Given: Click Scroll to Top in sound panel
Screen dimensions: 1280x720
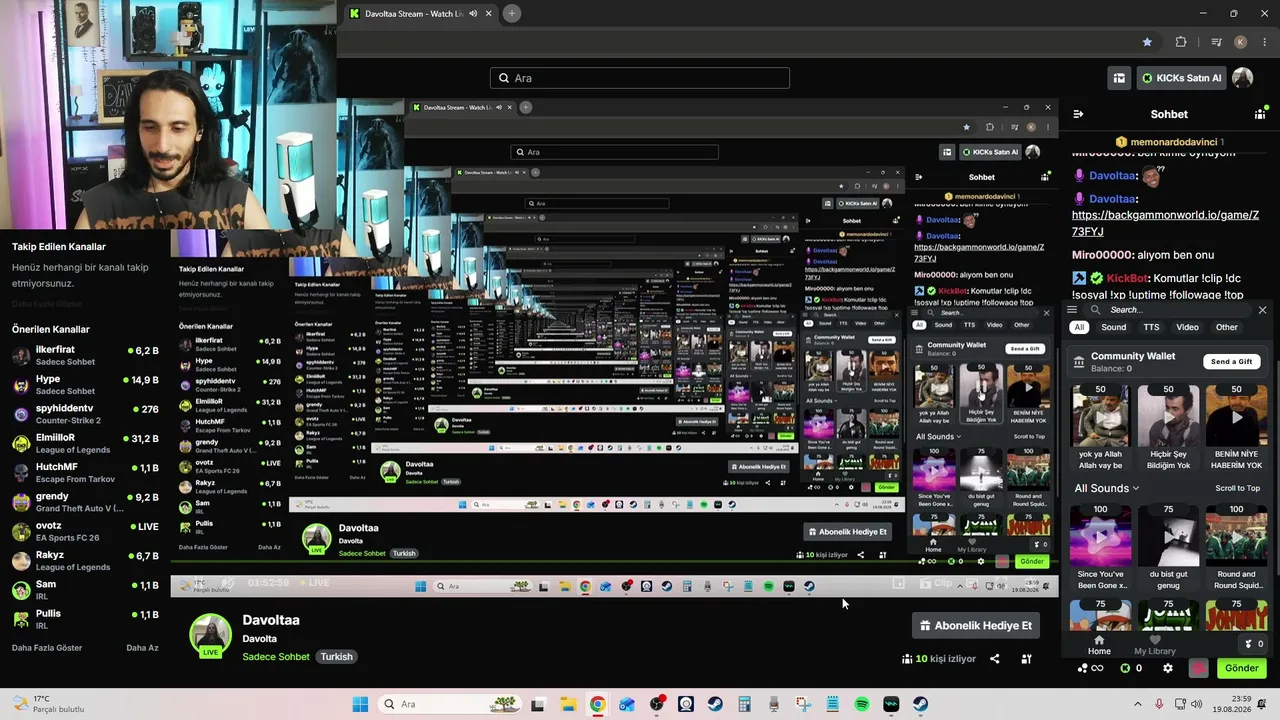Looking at the screenshot, I should [1237, 488].
